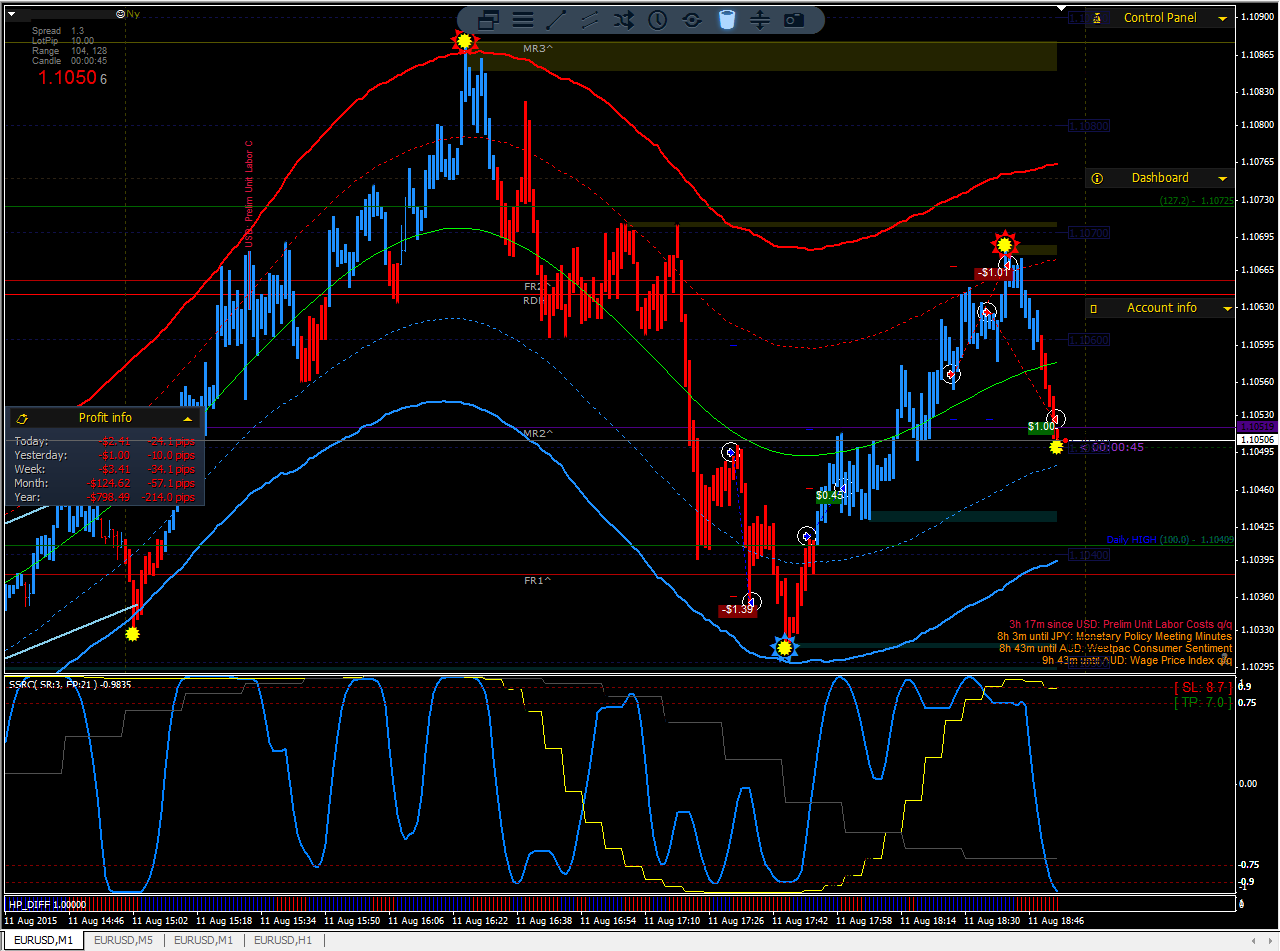Click the Month row in Profit info
Viewport: 1280px width, 951px height.
[105, 483]
